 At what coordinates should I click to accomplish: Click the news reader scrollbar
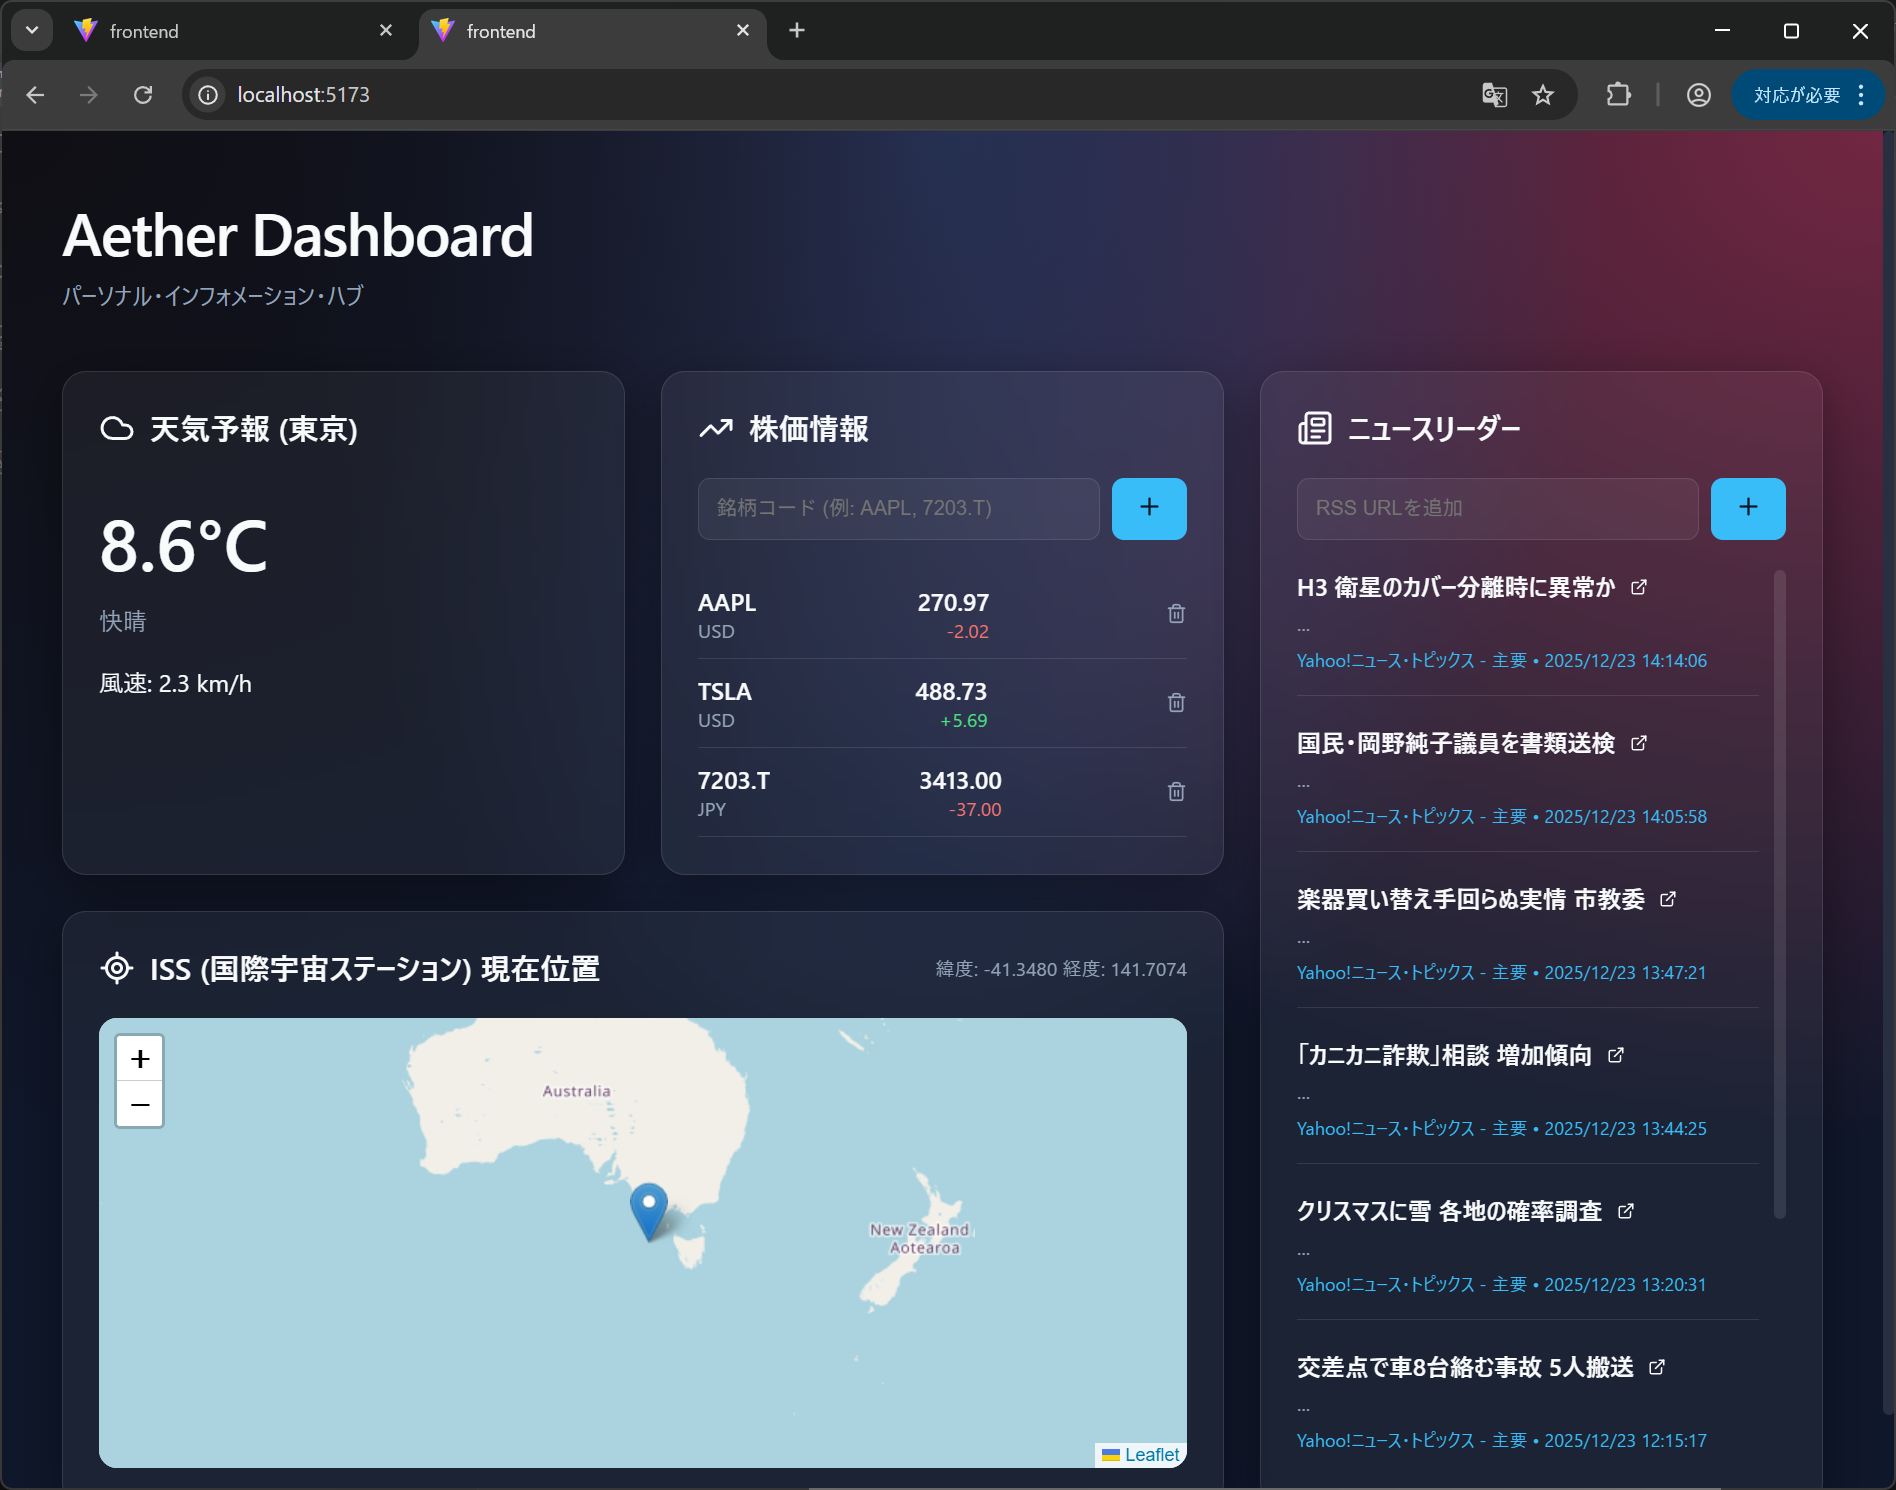click(1779, 894)
